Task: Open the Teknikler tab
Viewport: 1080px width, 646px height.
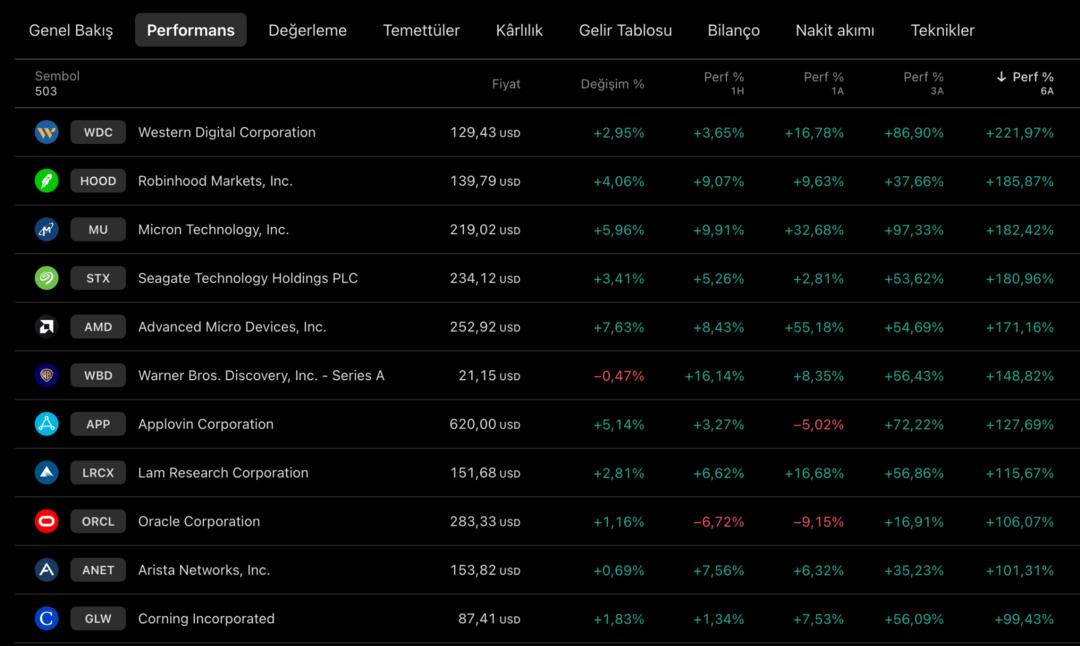Action: coord(942,30)
